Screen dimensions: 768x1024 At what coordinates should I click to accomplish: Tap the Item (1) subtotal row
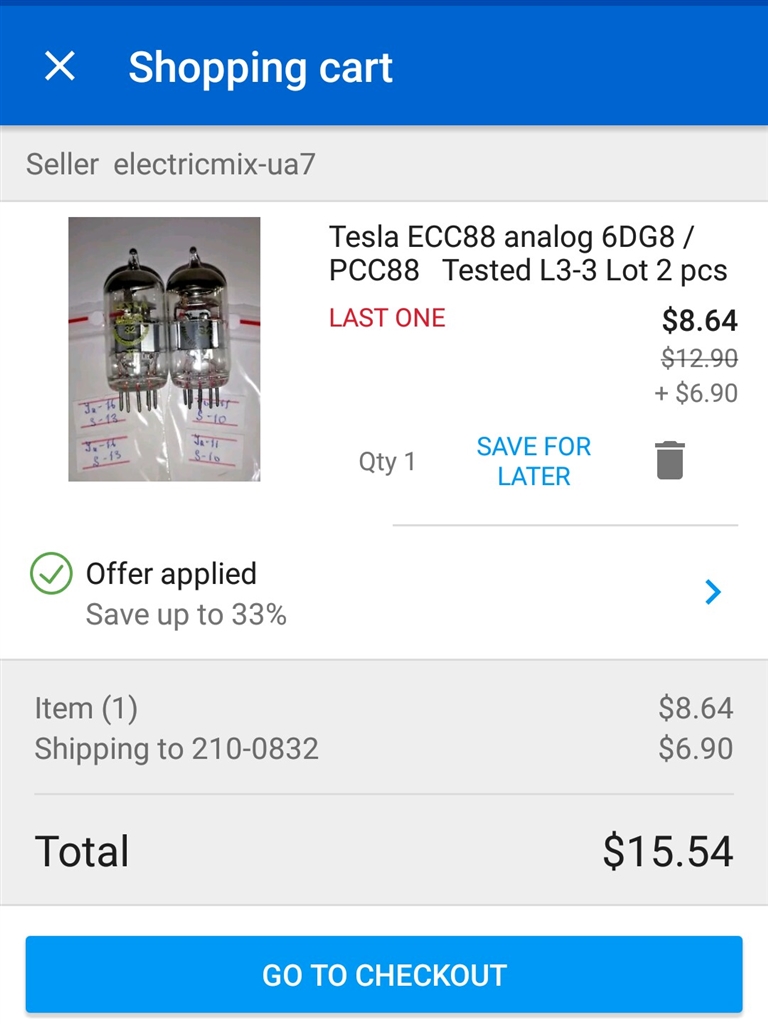[x=86, y=709]
